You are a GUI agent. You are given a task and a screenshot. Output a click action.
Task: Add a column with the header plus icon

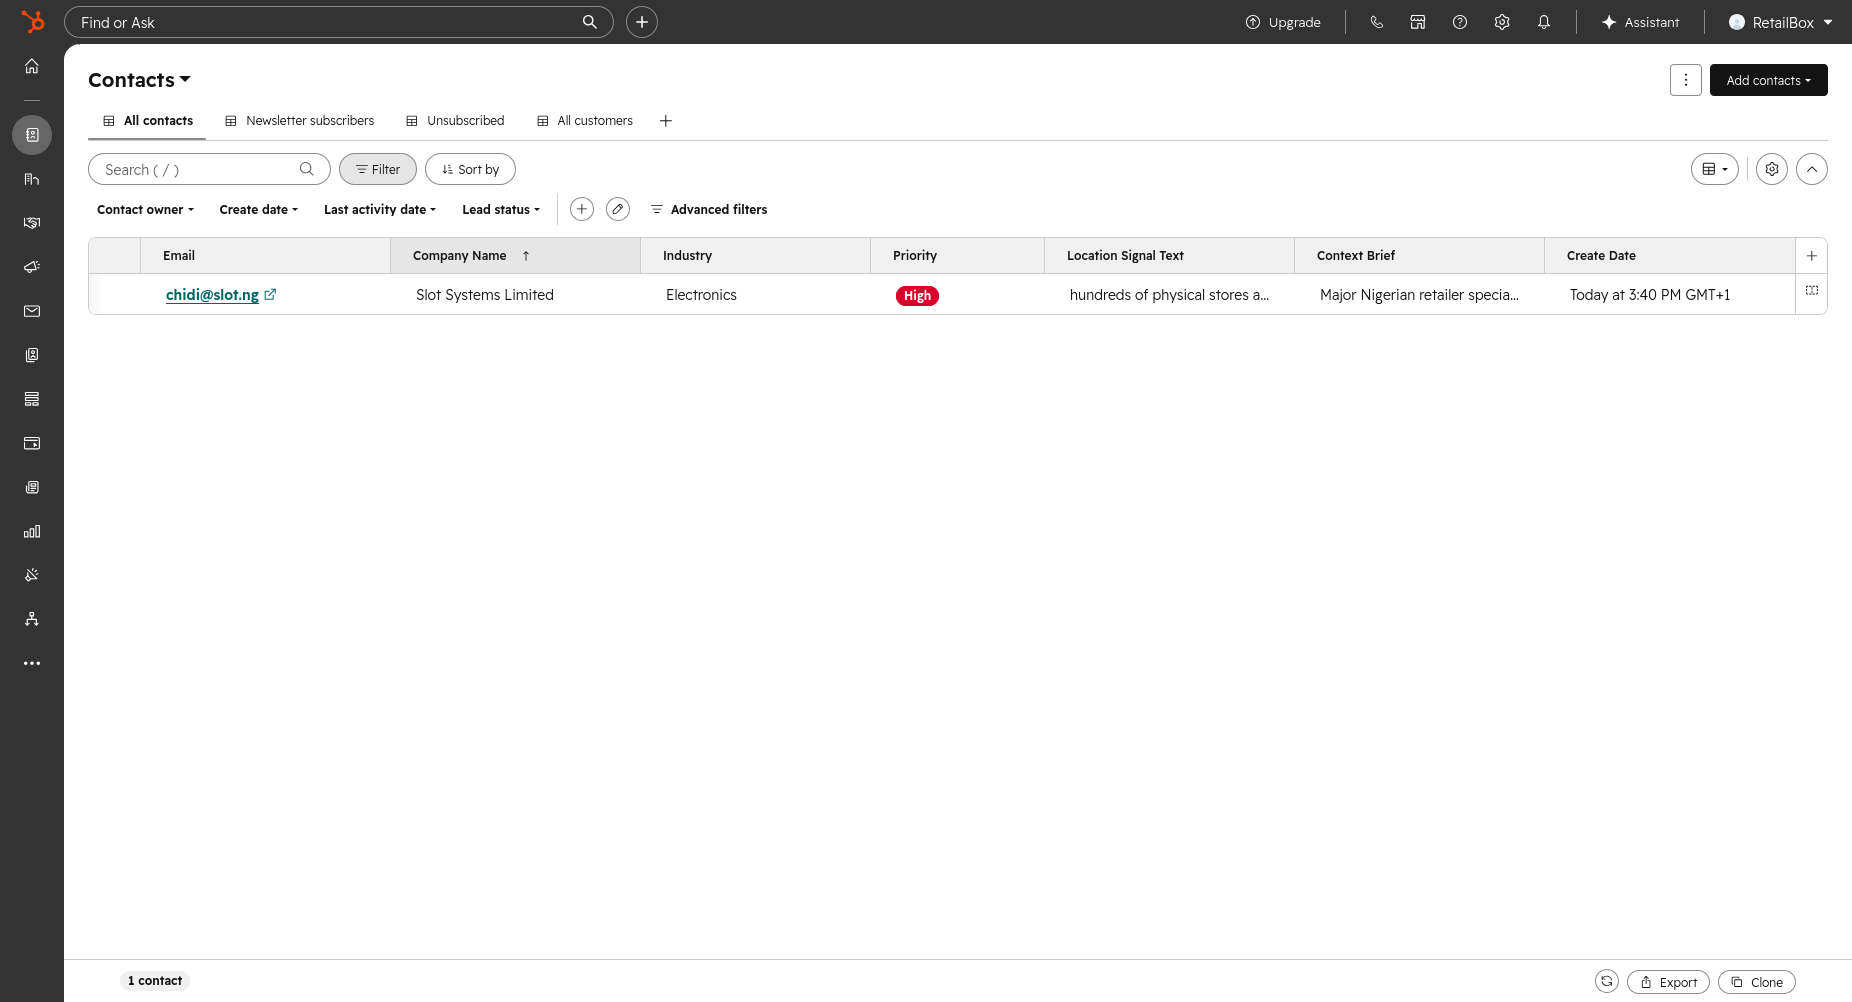(1812, 256)
